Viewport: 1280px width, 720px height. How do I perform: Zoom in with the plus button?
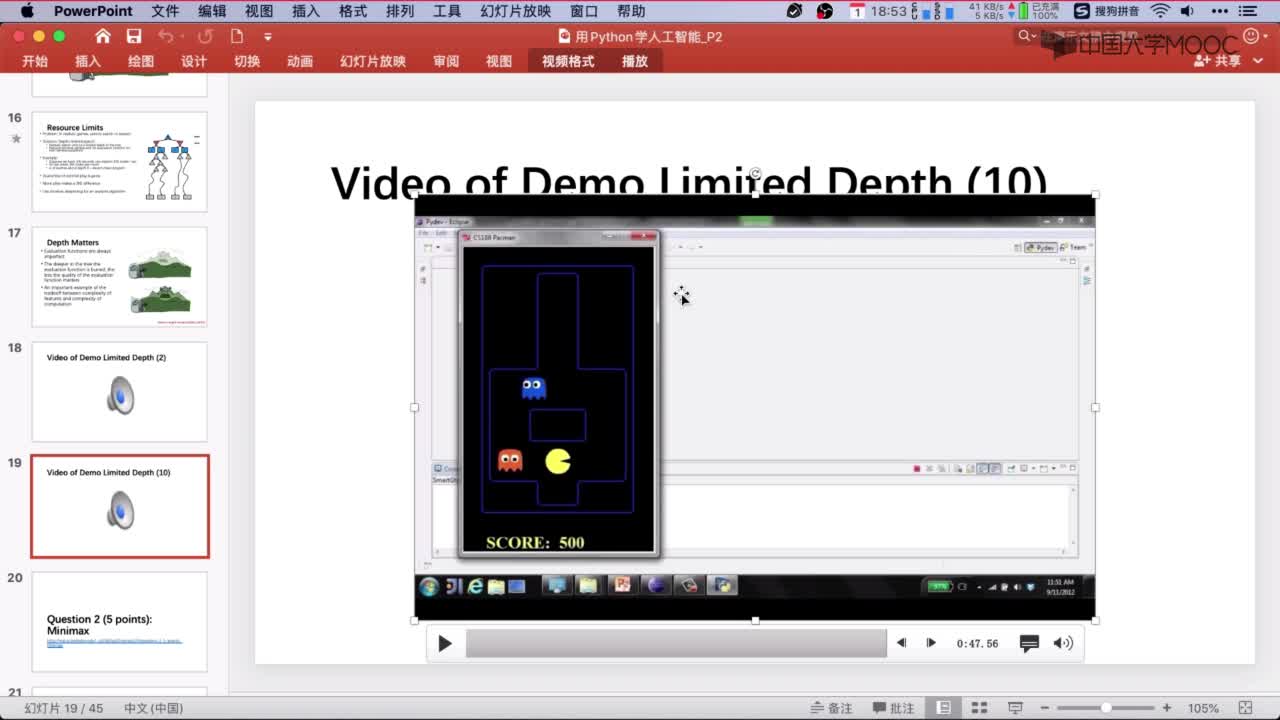(1167, 707)
